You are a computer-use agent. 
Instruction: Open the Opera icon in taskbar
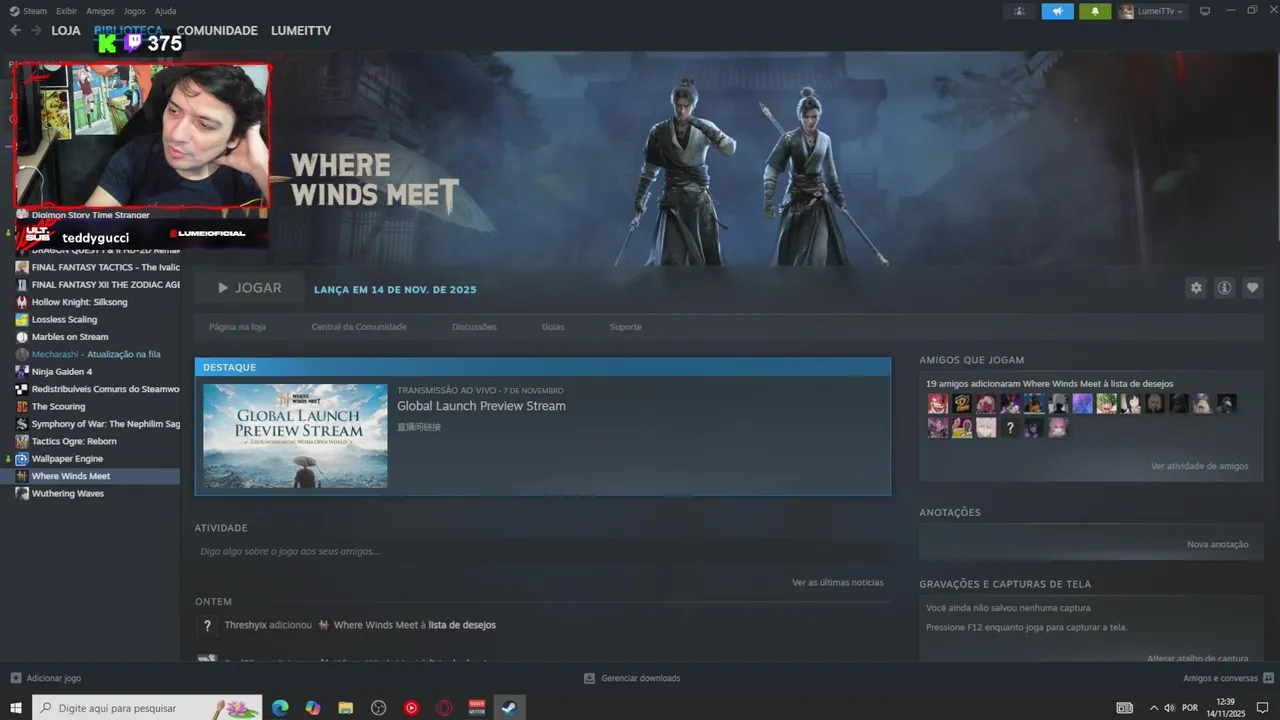point(444,708)
